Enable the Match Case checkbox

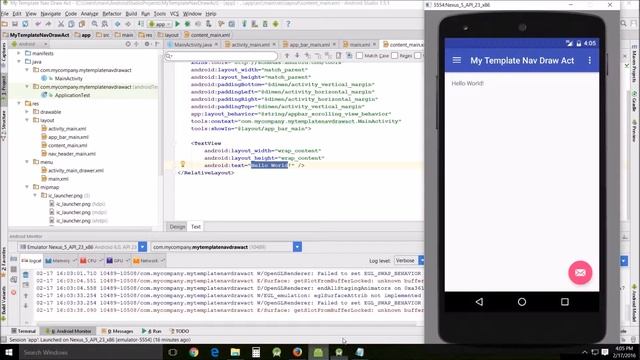pos(359,56)
